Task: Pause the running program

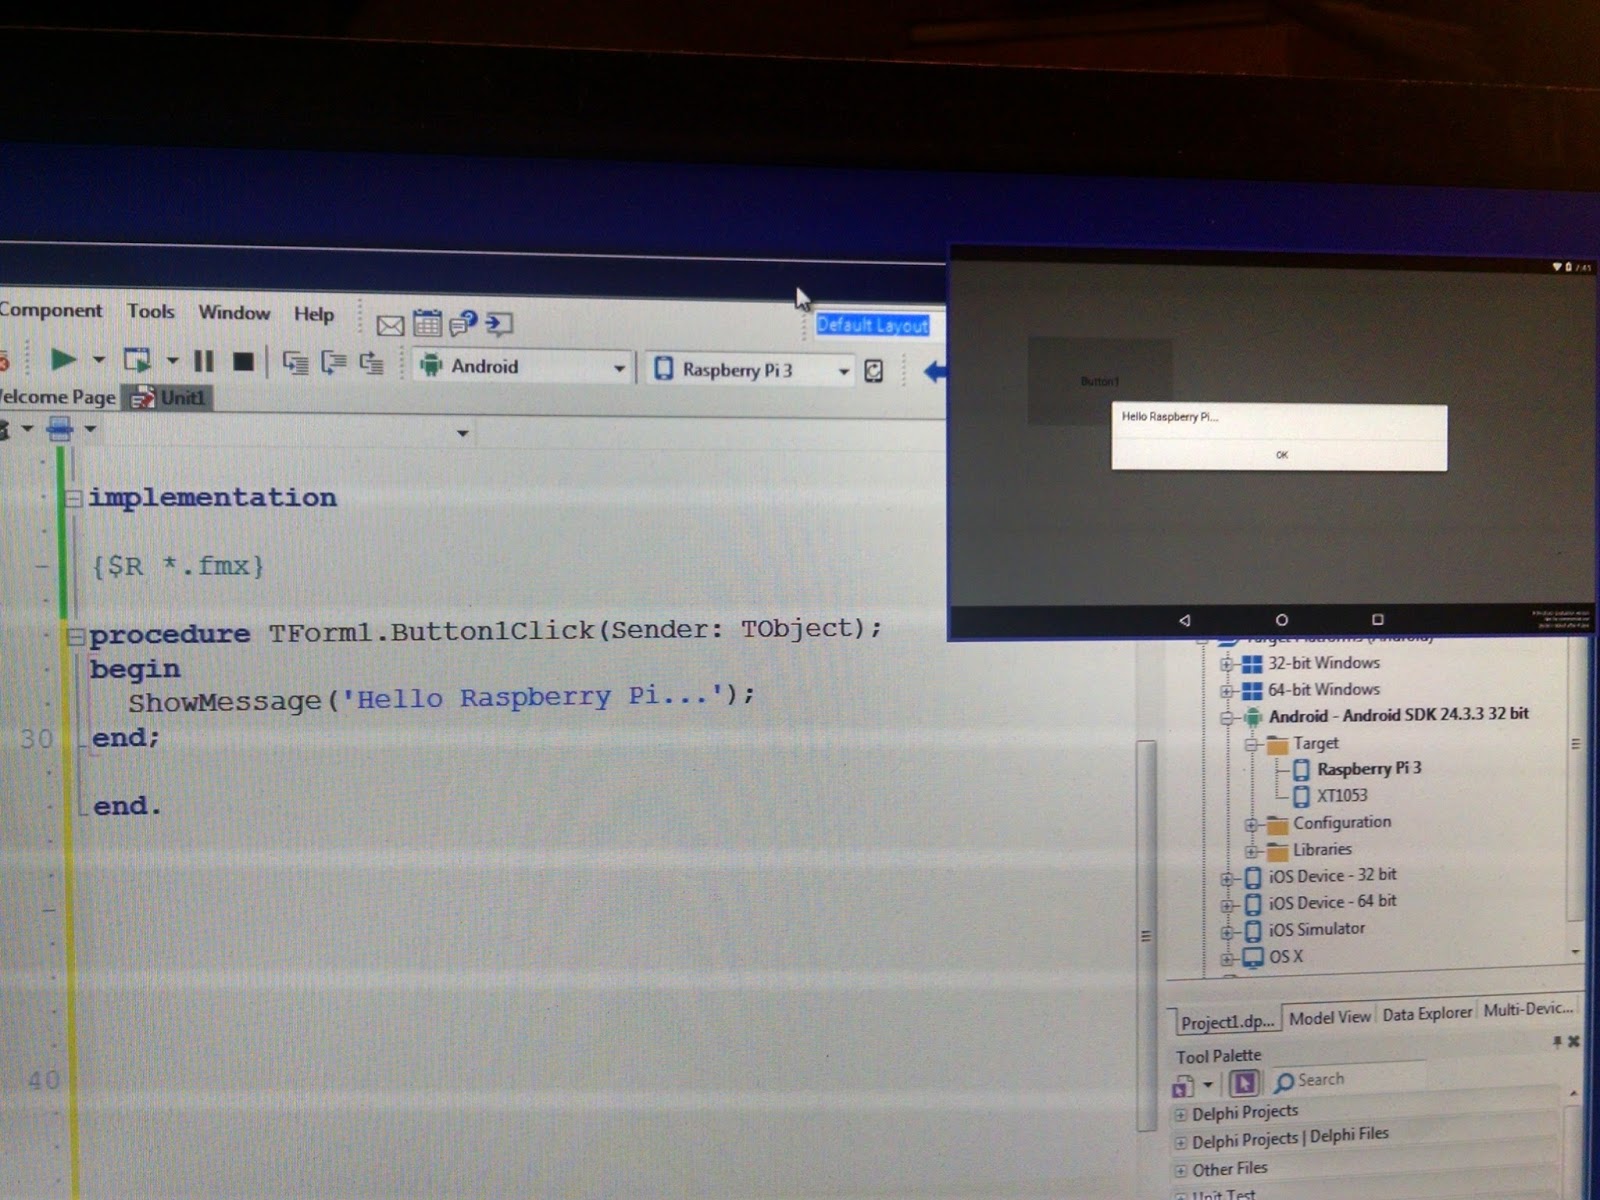Action: (203, 361)
